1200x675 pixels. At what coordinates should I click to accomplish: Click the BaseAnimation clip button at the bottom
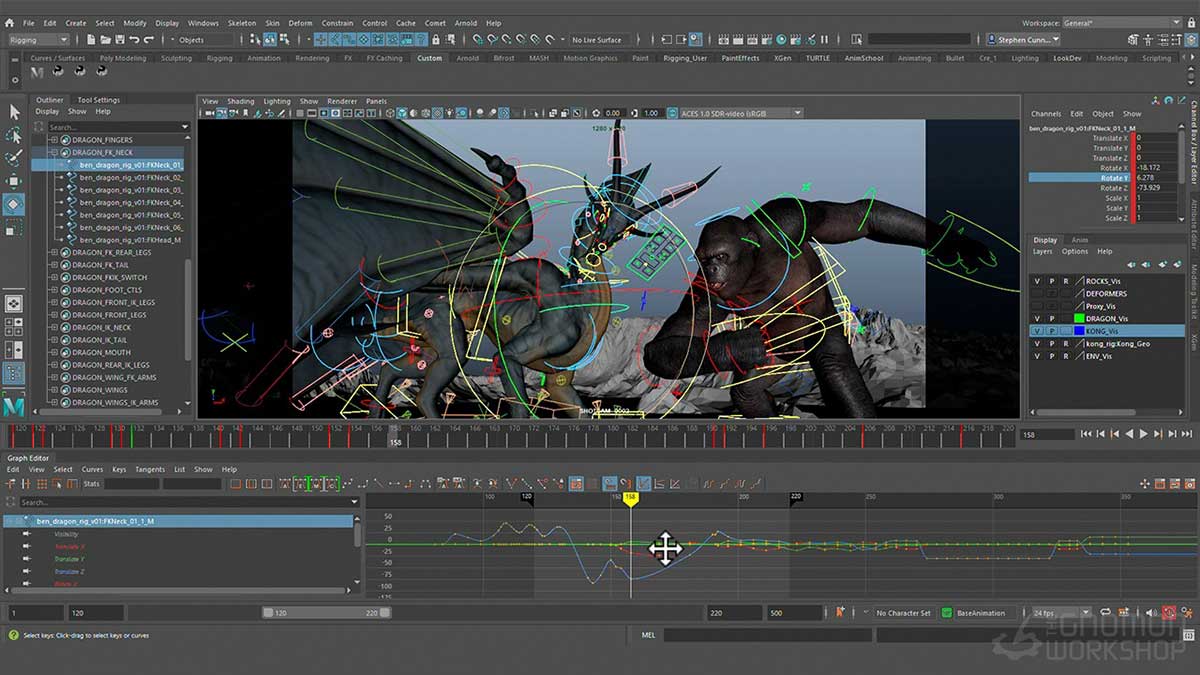980,612
